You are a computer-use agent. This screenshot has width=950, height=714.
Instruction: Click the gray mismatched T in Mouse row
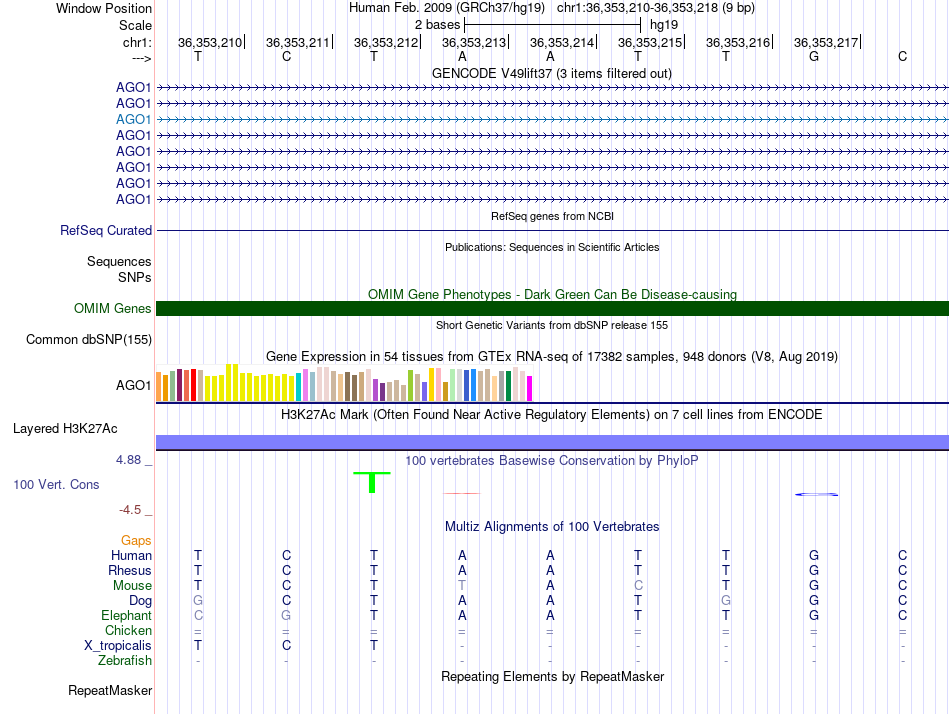coord(462,586)
